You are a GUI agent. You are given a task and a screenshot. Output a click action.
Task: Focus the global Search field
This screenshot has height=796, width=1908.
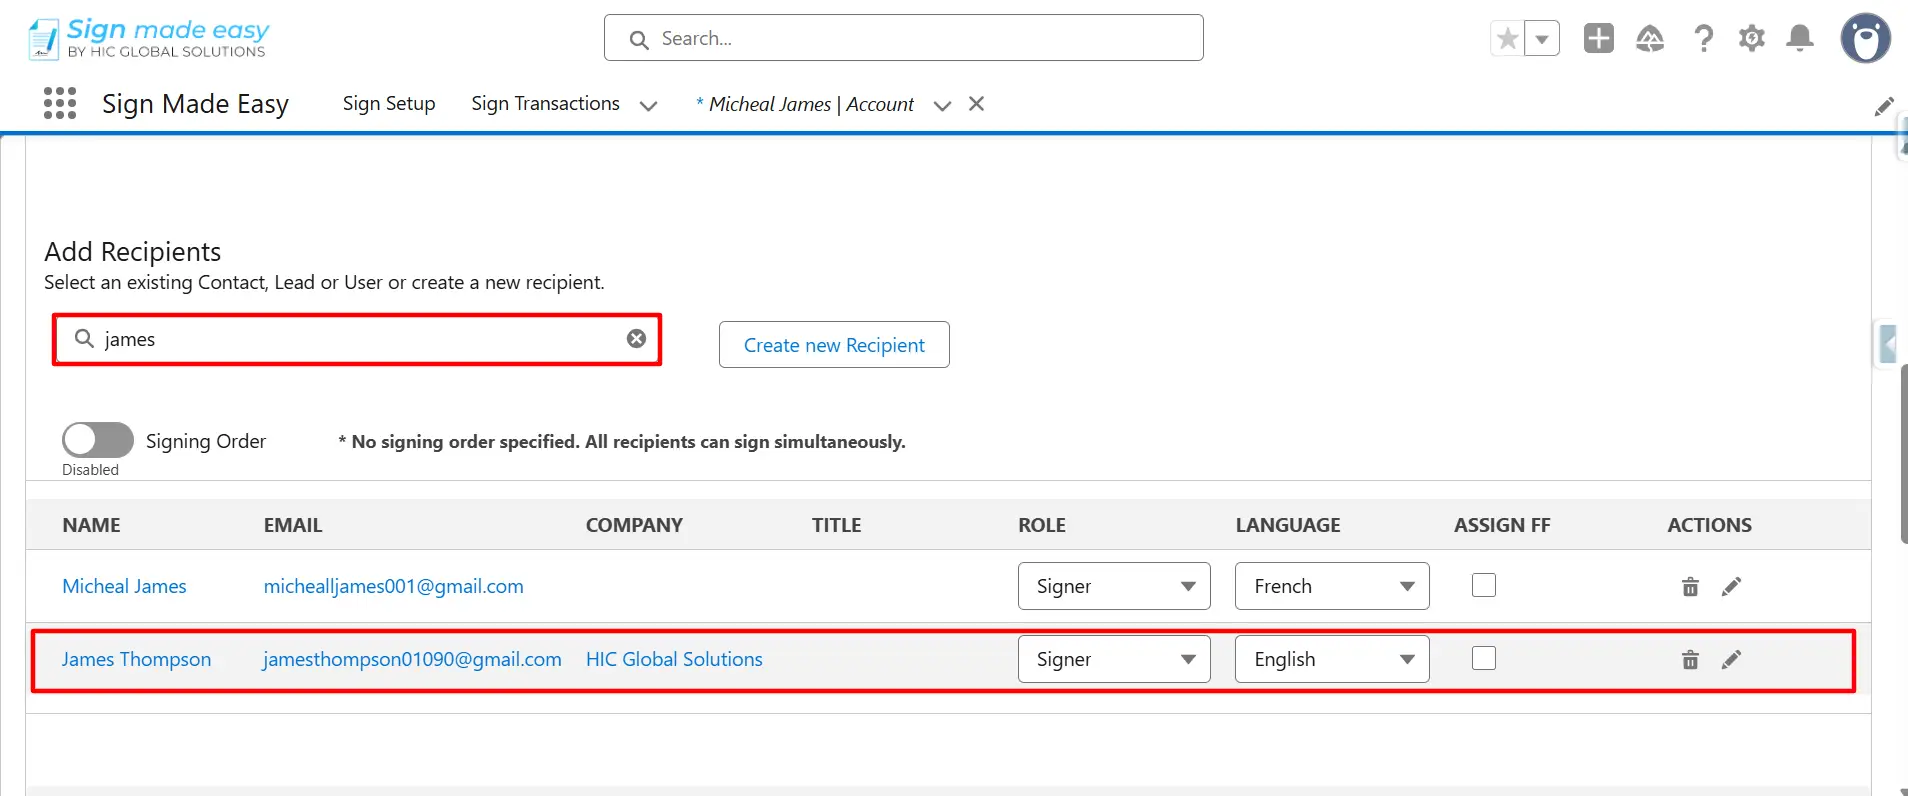903,38
